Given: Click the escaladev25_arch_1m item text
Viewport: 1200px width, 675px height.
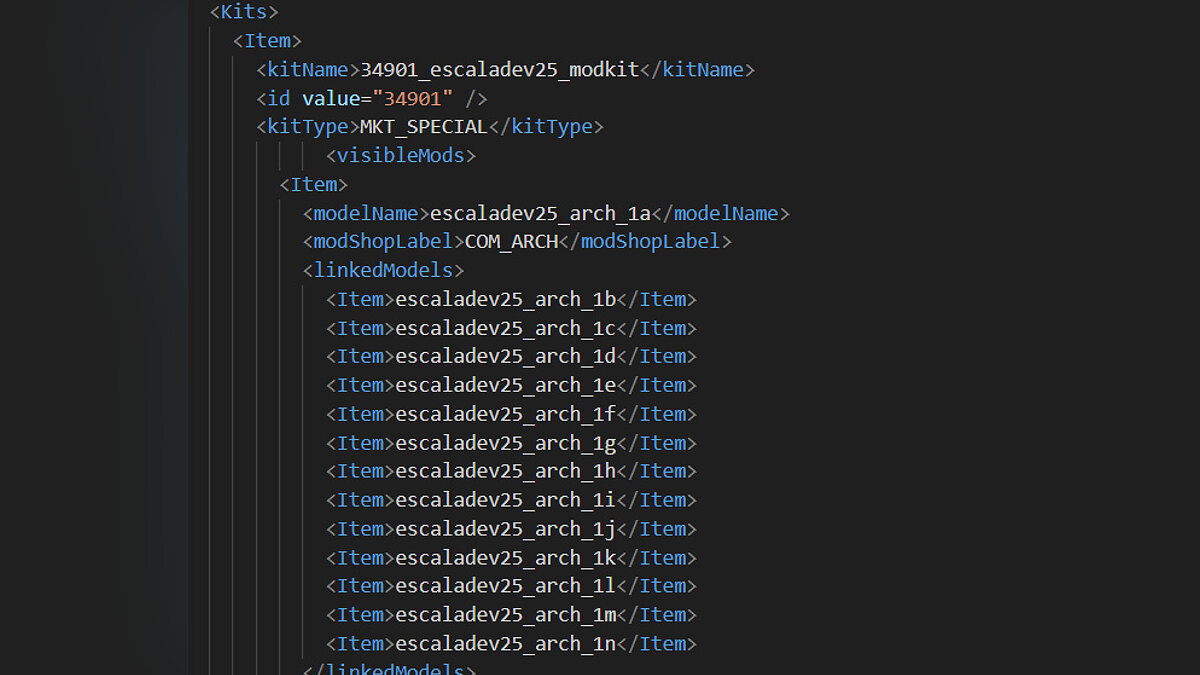Looking at the screenshot, I should coord(506,616).
